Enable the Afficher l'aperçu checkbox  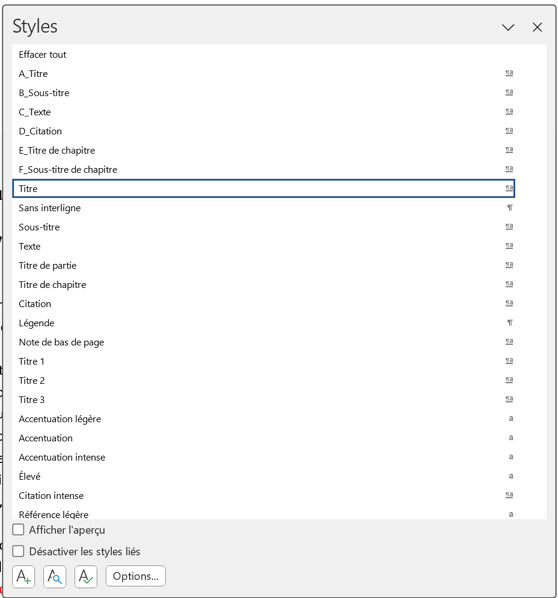pos(18,530)
